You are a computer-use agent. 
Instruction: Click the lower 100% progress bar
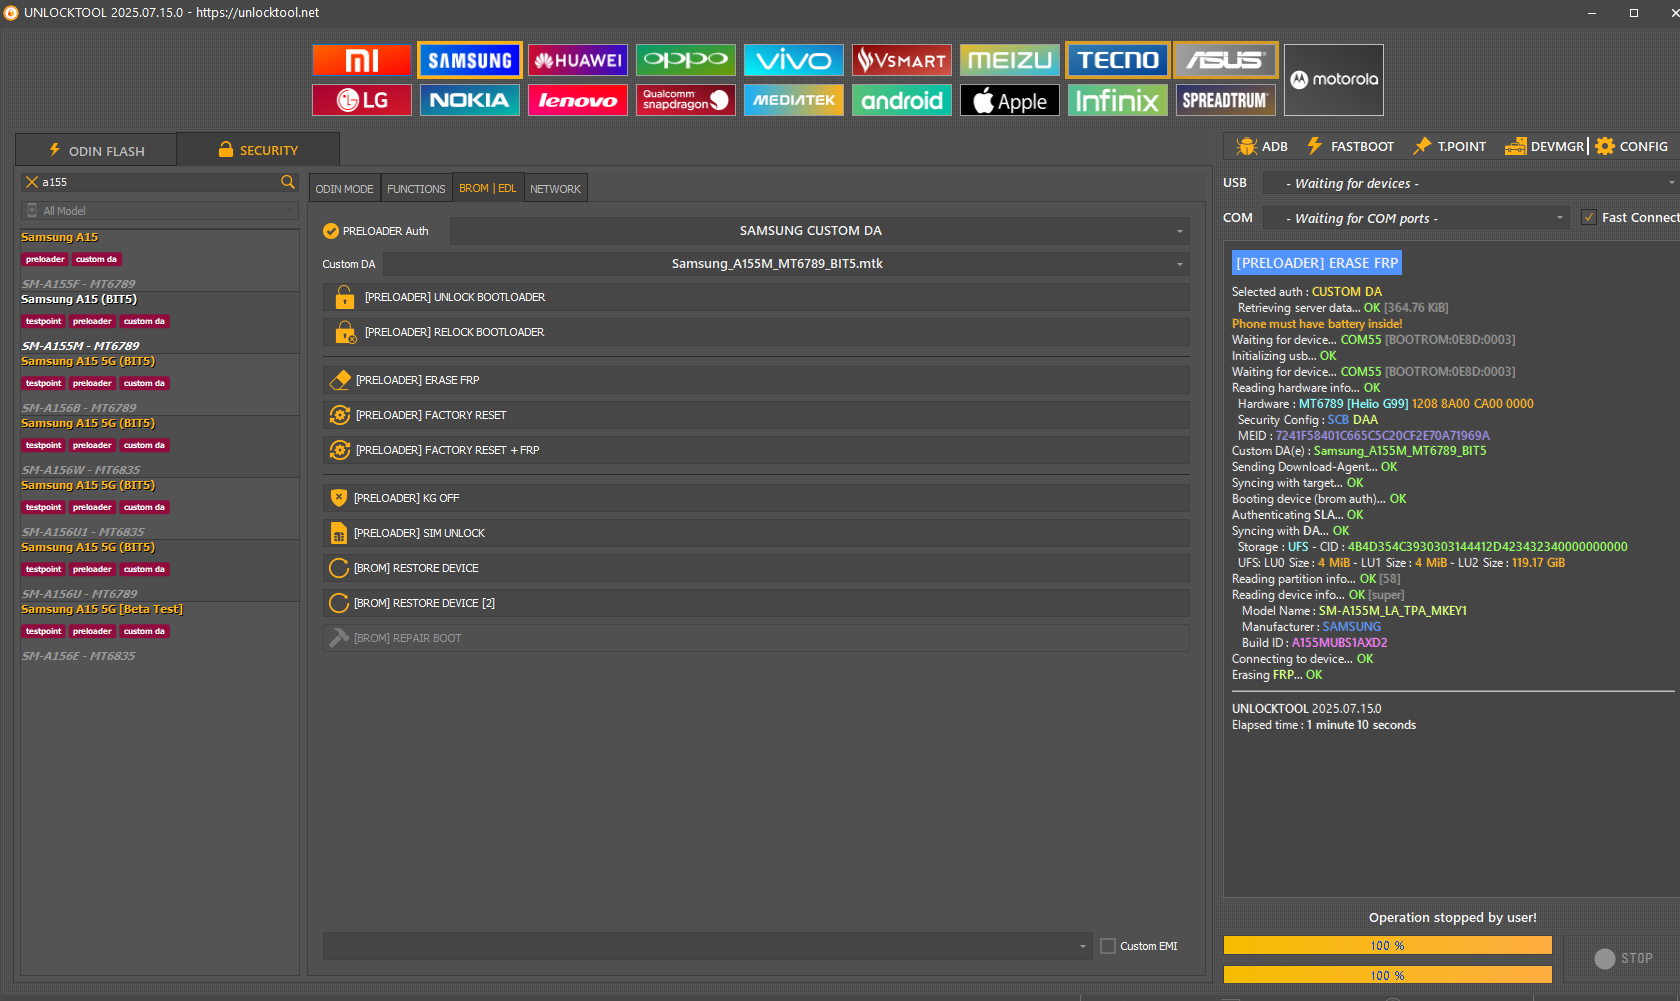[1387, 975]
